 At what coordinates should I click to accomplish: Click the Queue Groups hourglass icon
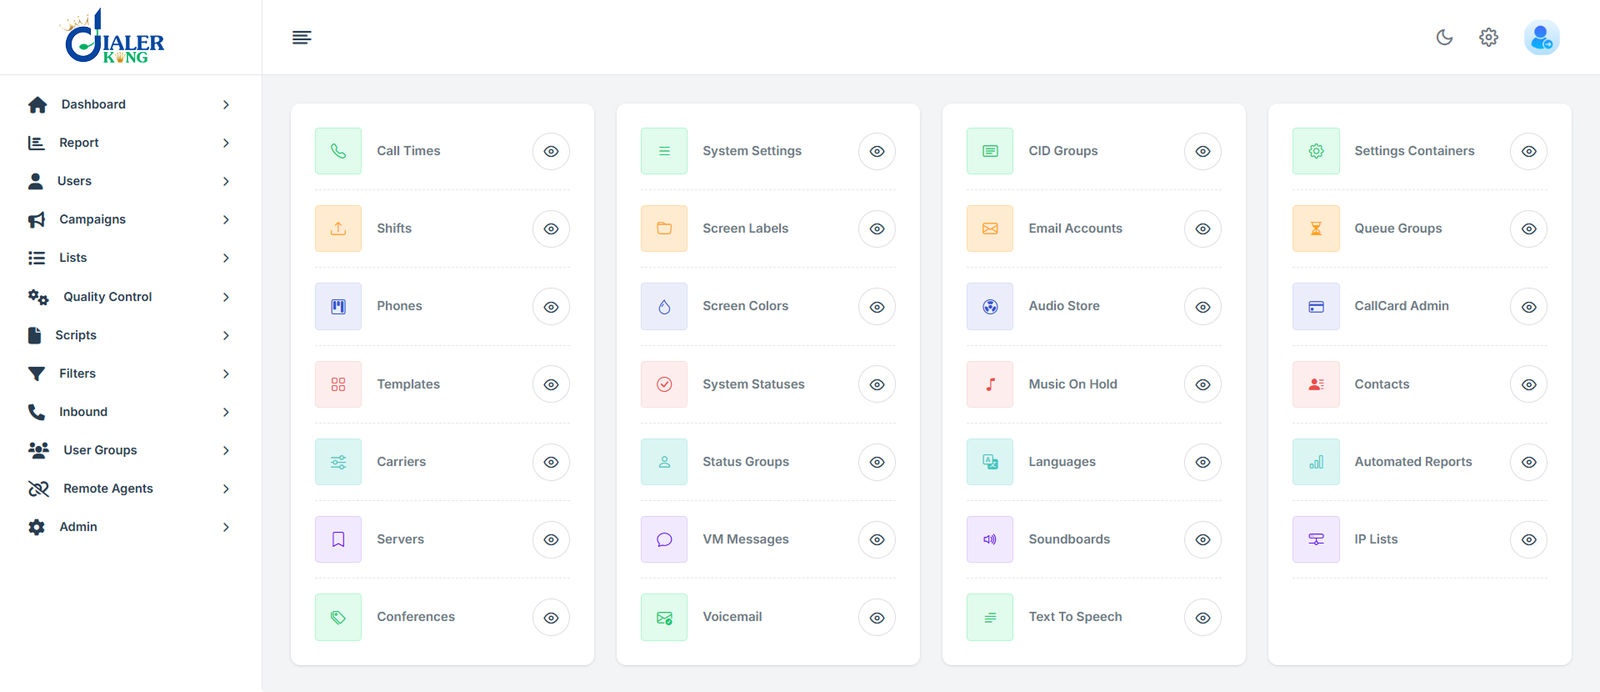click(1316, 229)
